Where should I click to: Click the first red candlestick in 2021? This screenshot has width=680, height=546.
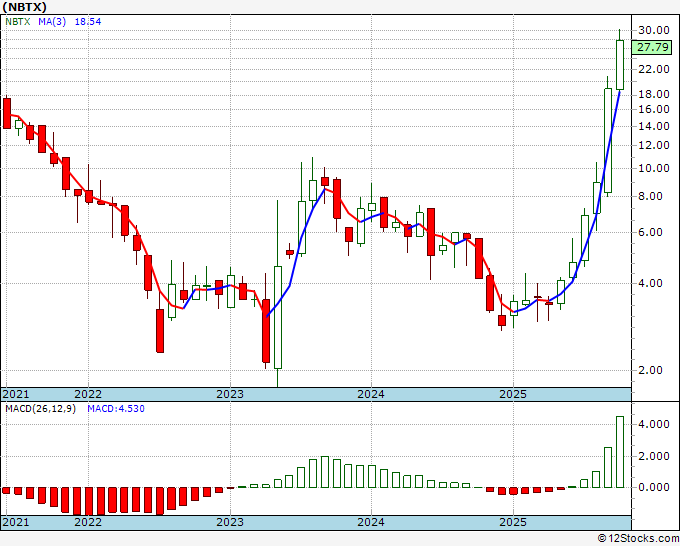(x=7, y=113)
